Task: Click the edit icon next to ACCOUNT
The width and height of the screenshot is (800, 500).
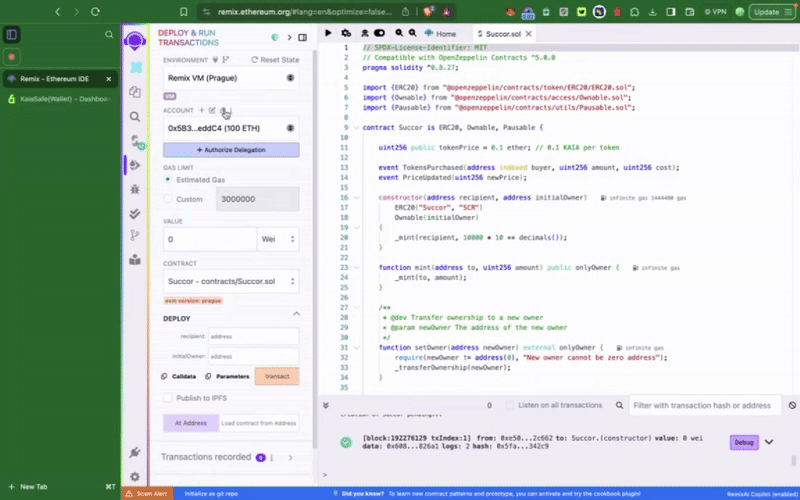Action: click(212, 110)
